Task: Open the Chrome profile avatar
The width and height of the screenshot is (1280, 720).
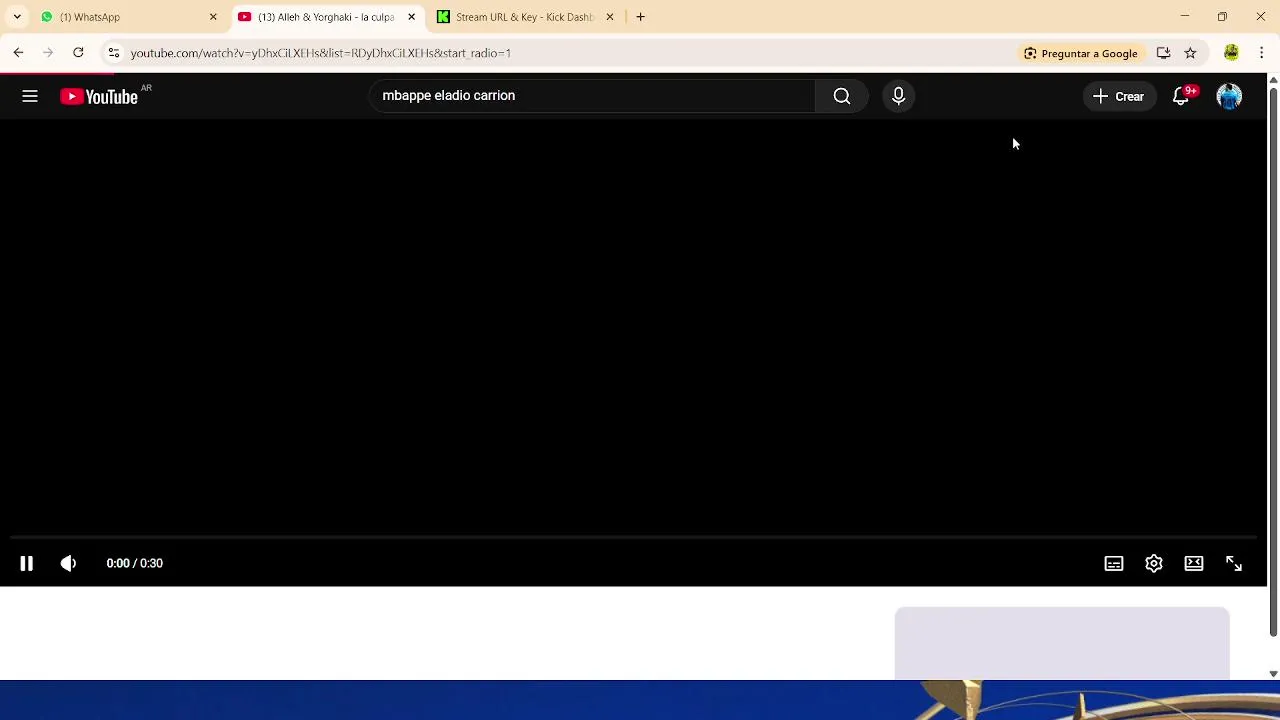Action: (x=1231, y=53)
